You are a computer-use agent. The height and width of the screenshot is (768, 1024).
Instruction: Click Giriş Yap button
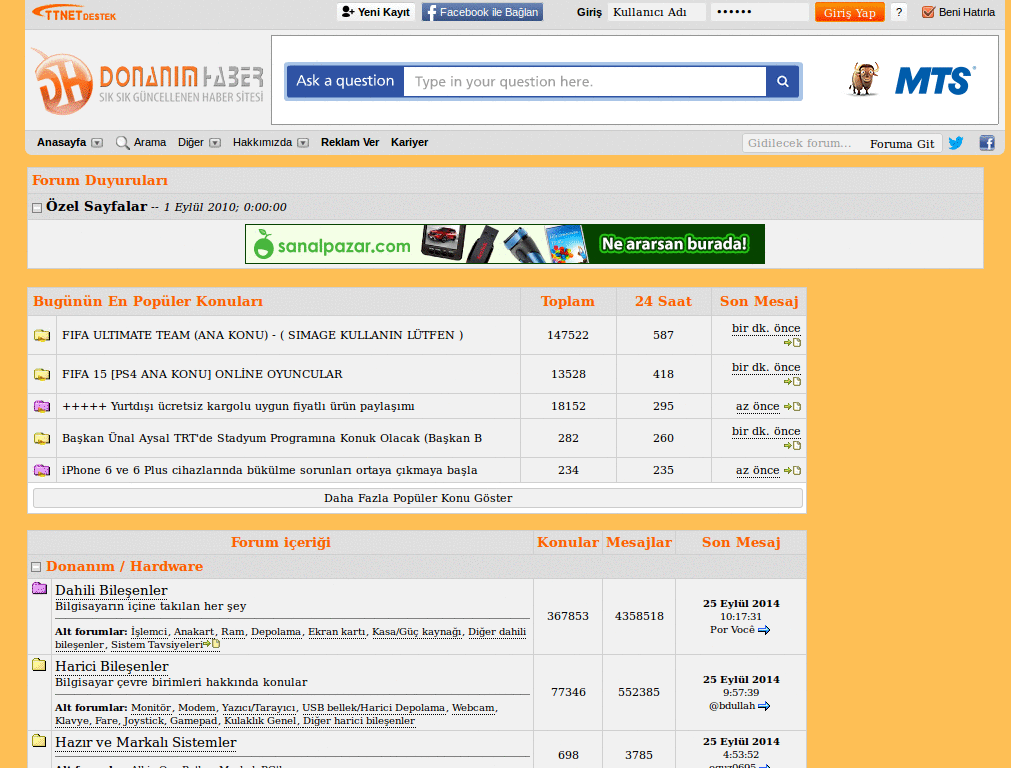[850, 12]
